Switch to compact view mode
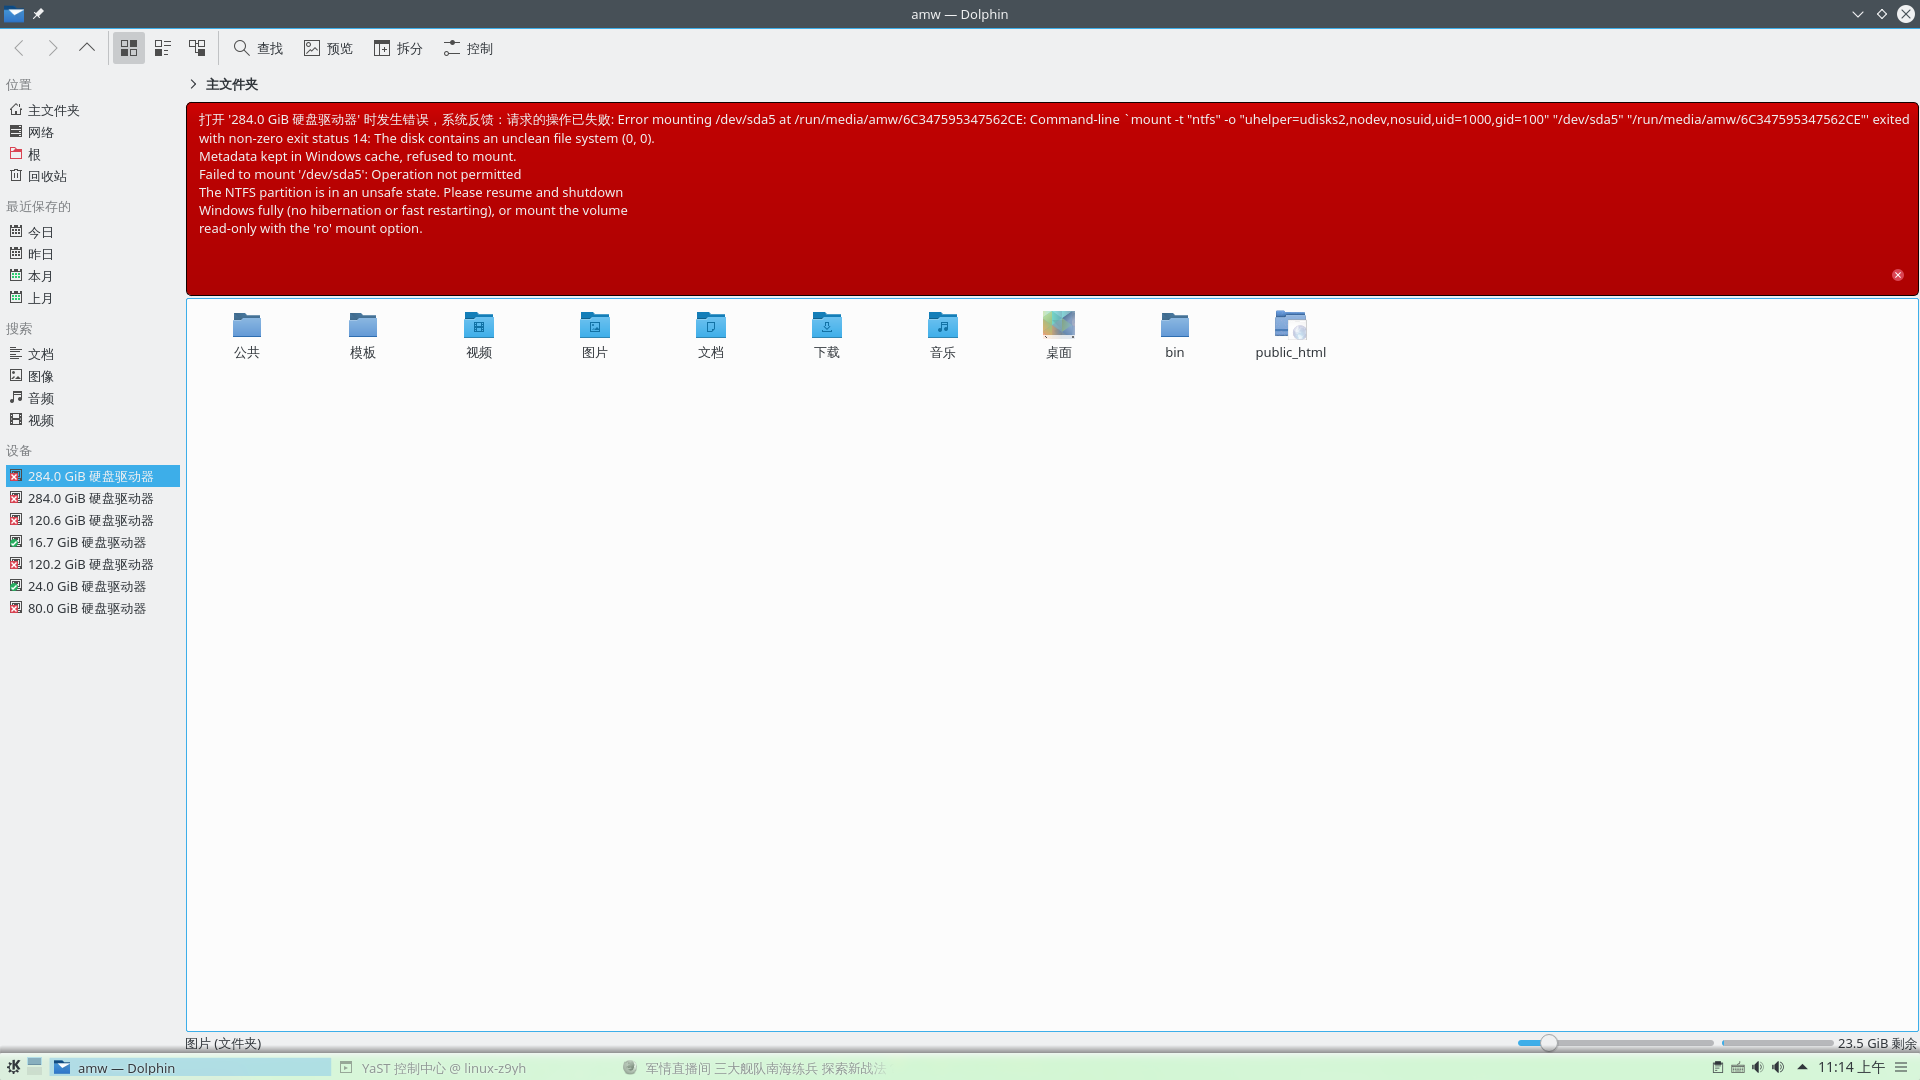Viewport: 1920px width, 1080px height. point(163,48)
